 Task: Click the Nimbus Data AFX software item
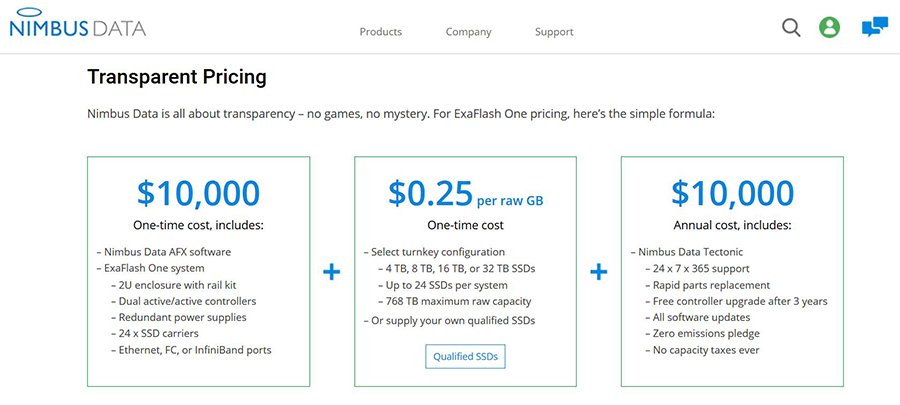click(x=166, y=252)
